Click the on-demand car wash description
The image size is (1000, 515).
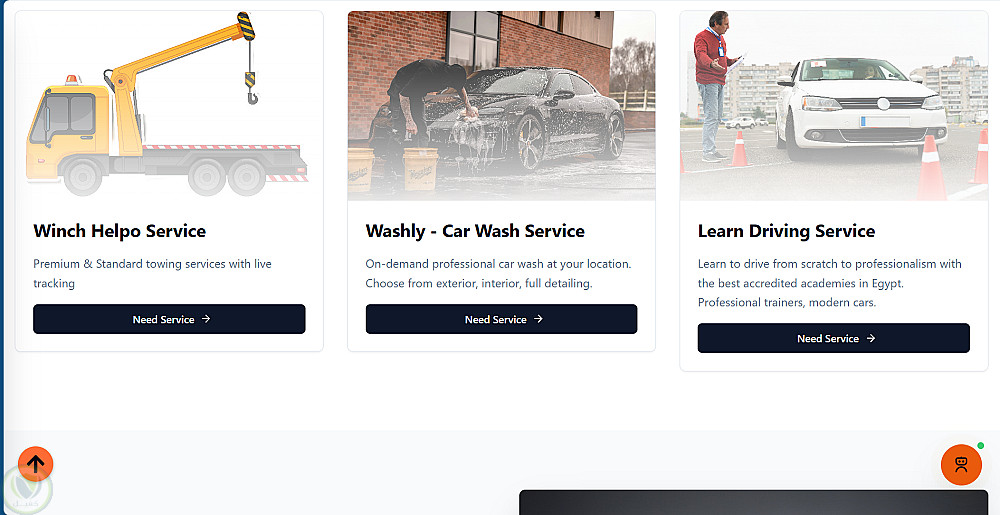click(x=499, y=273)
